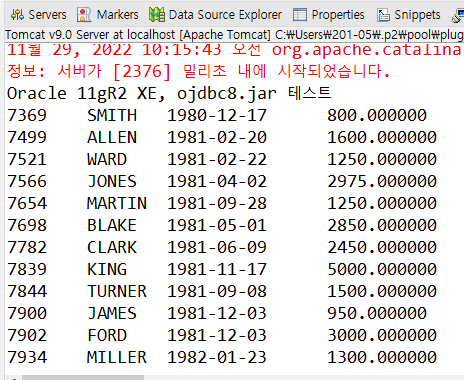Click the name MARTIN
The width and height of the screenshot is (464, 380).
117,203
